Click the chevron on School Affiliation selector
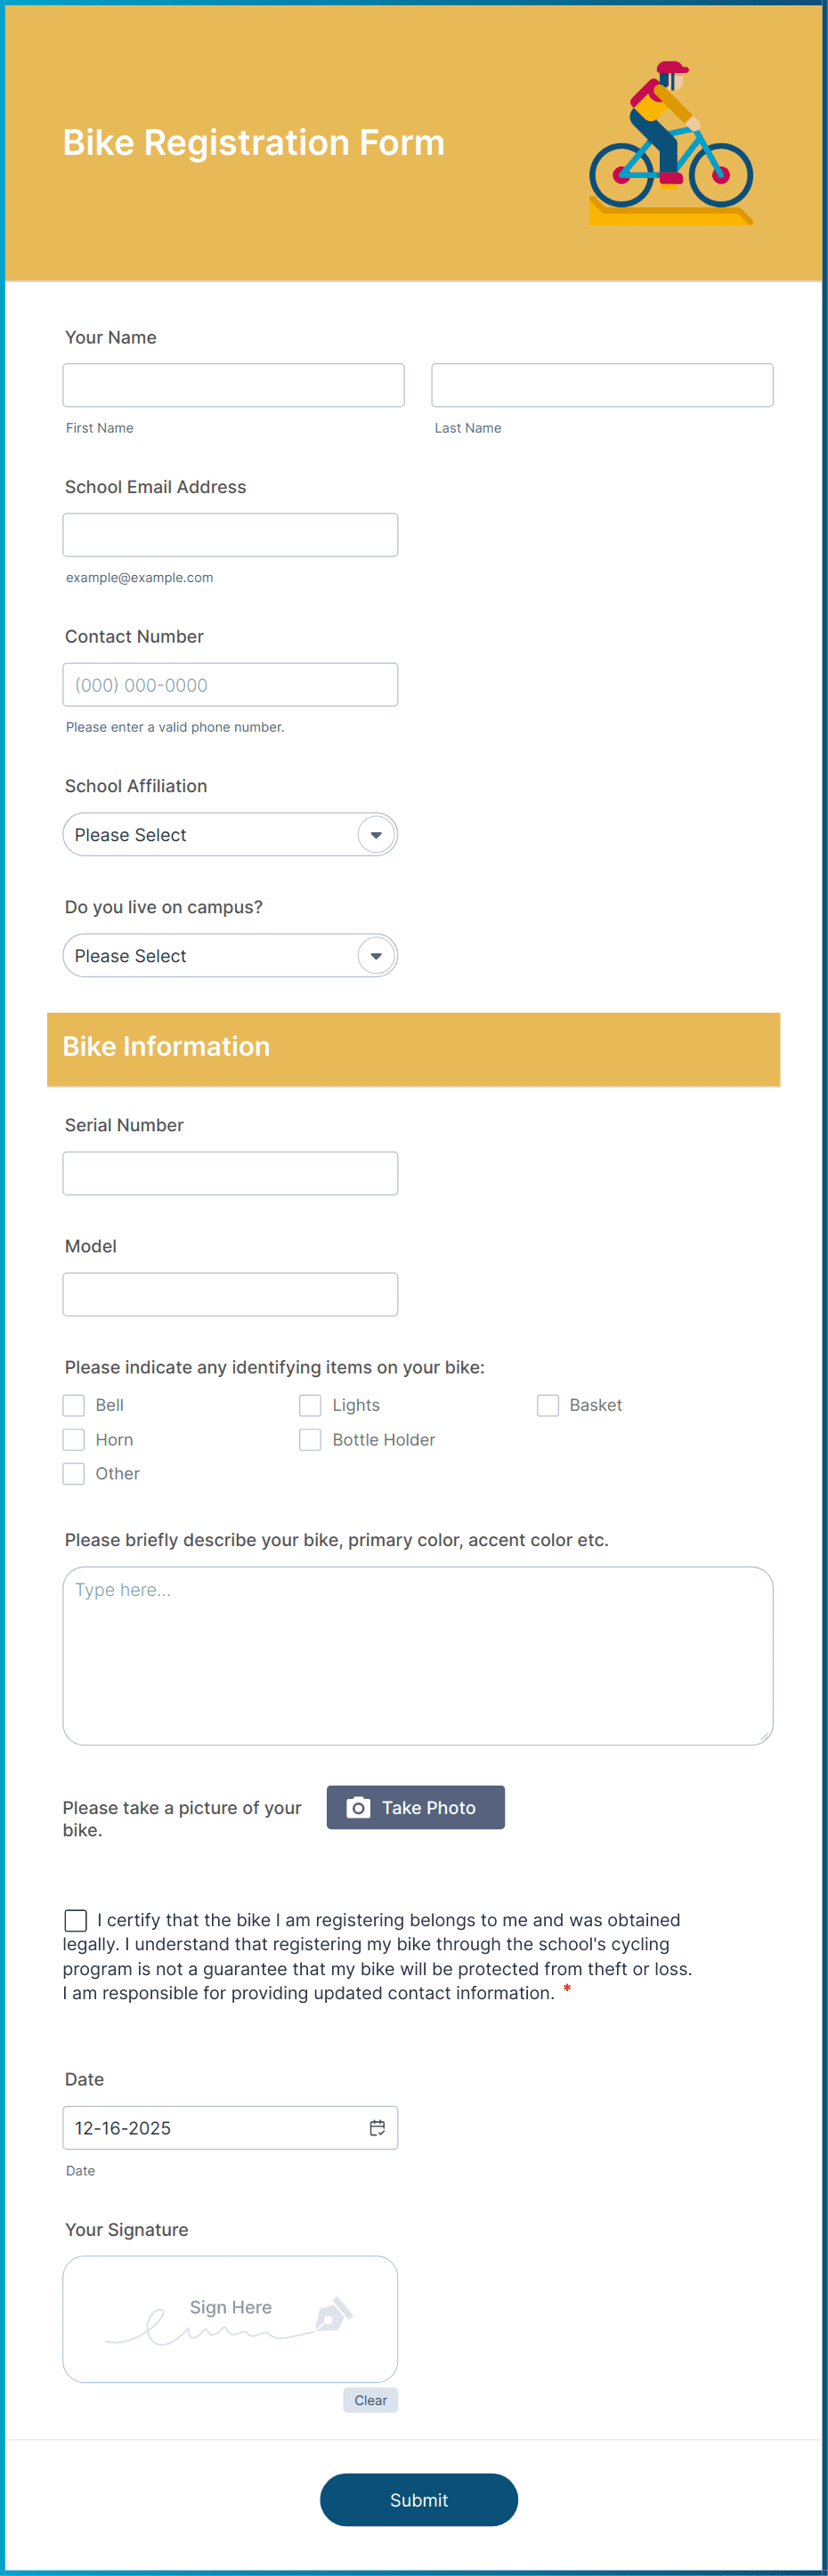The image size is (828, 2576). [375, 834]
